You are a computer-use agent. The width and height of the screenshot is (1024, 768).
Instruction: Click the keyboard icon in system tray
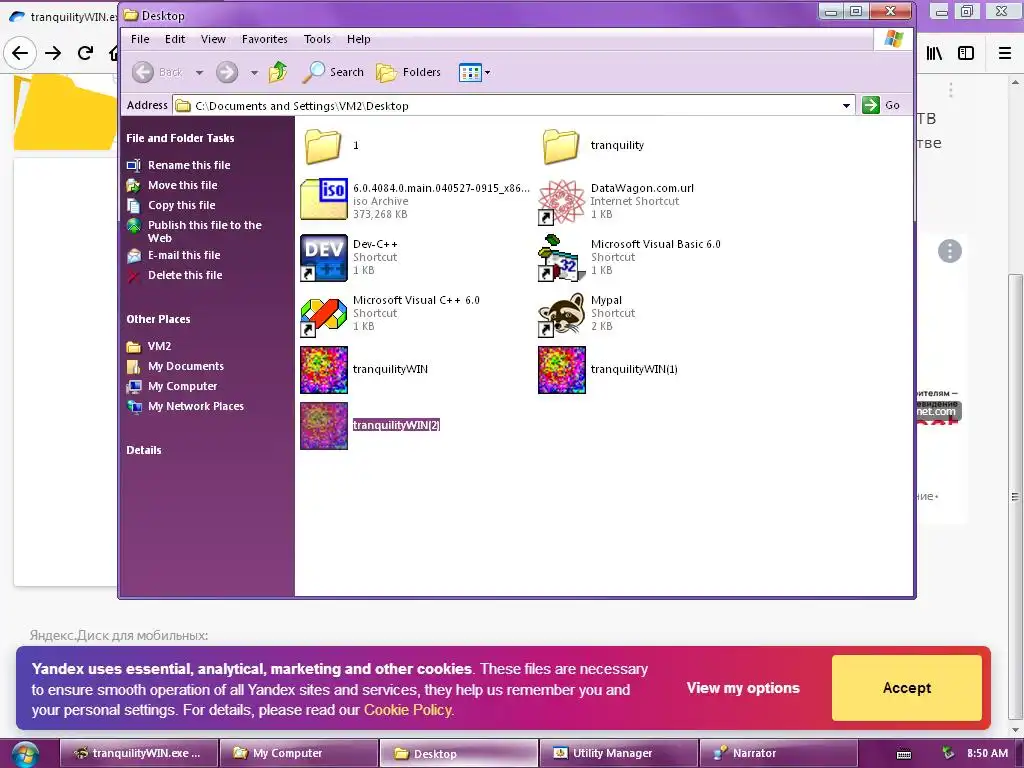click(x=904, y=754)
